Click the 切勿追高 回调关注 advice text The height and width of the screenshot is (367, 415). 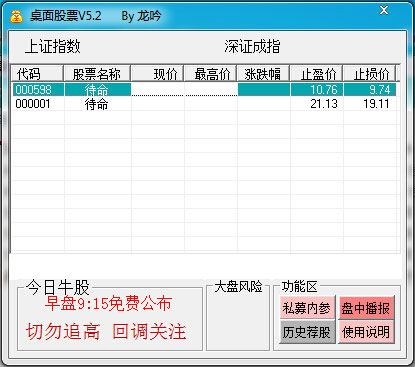point(106,331)
